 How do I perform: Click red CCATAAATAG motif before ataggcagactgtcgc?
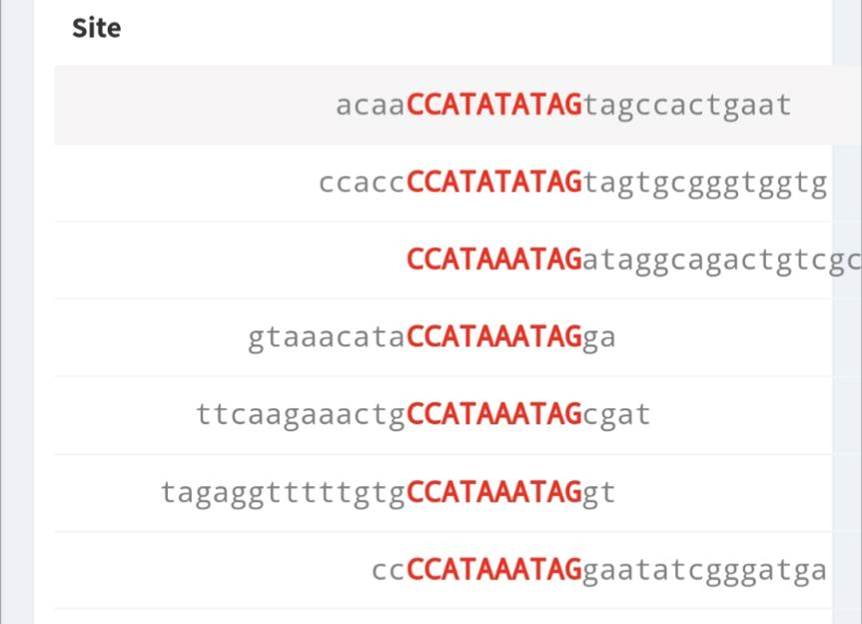pyautogui.click(x=494, y=261)
